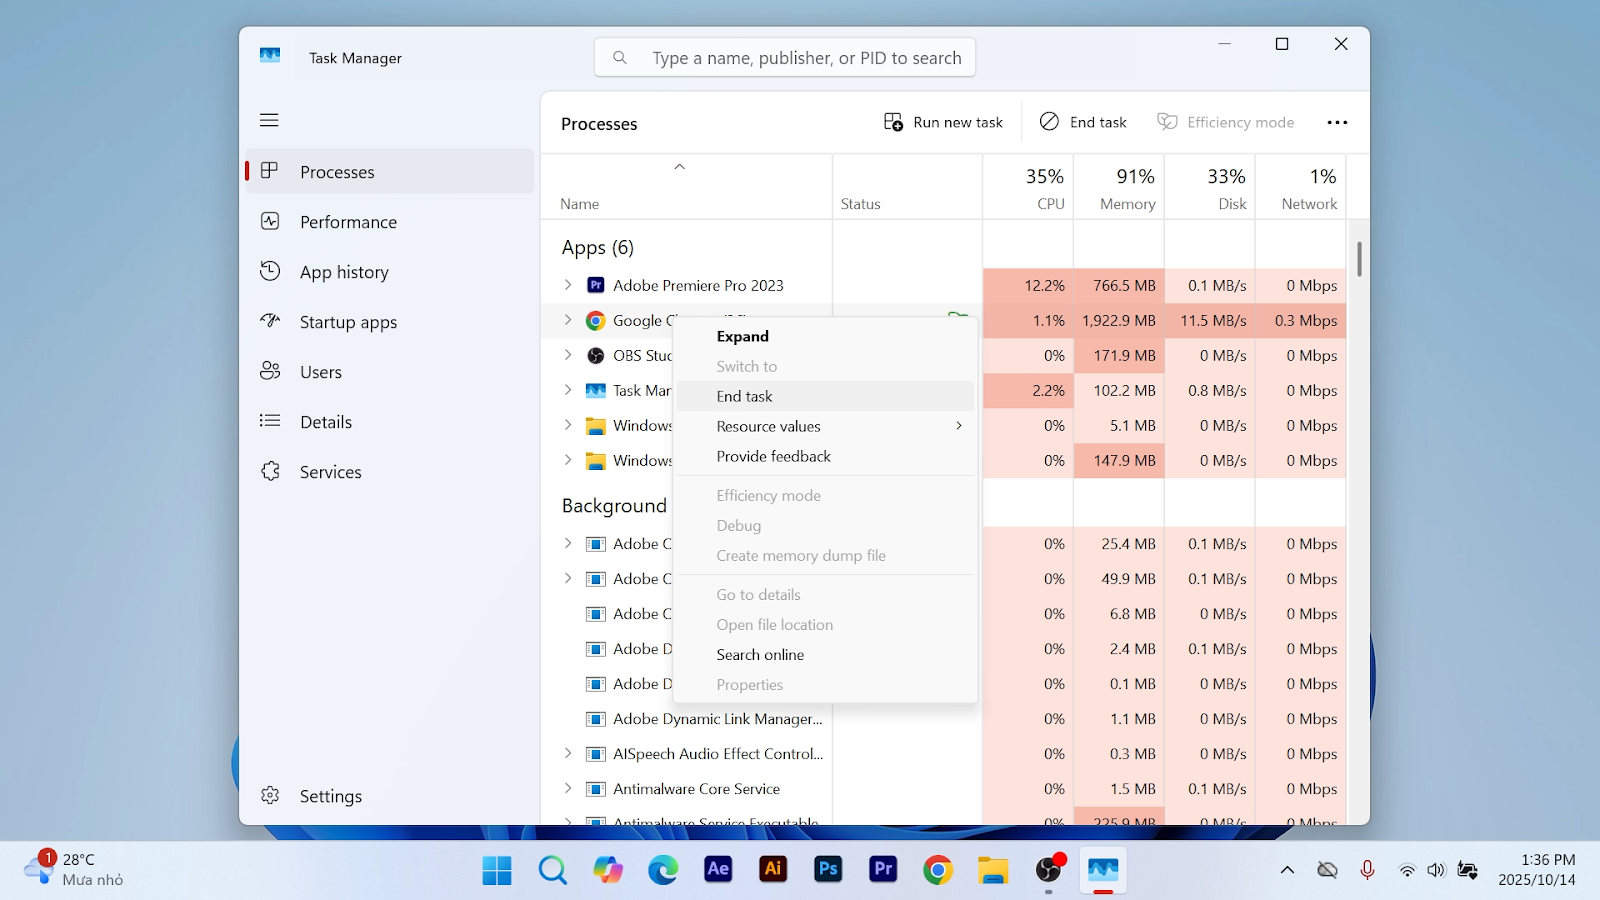Screen dimensions: 1600x900
Task: Expand the Windows row using 5.1 MB
Action: coord(568,425)
